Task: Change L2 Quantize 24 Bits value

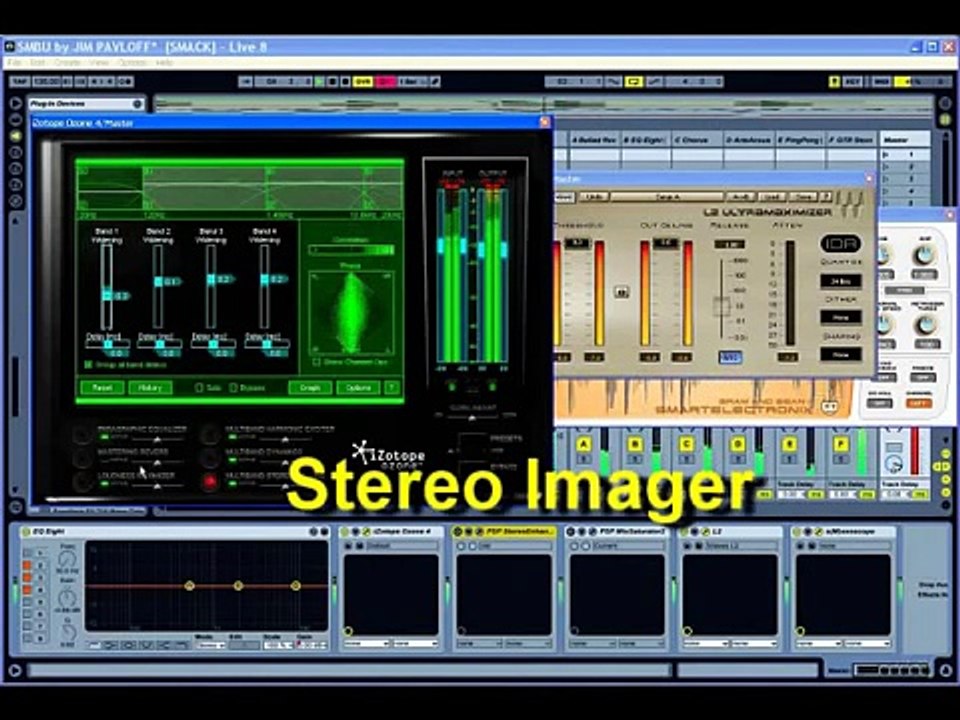Action: (841, 281)
